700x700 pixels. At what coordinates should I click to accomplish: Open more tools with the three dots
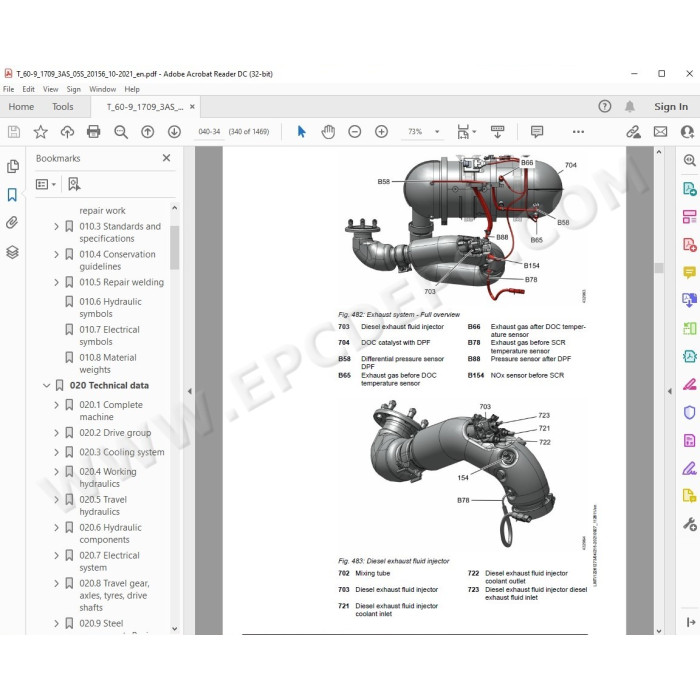578,132
